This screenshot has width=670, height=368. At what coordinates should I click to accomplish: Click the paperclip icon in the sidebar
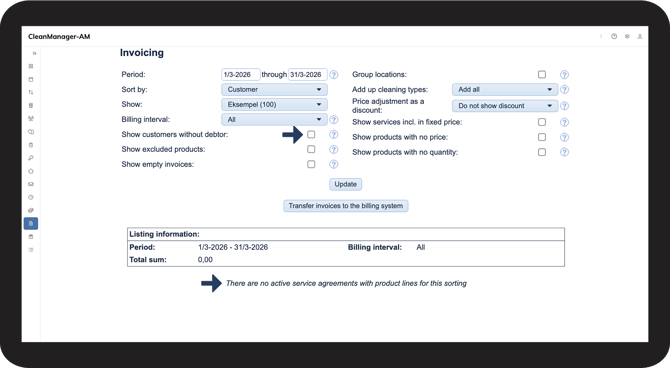[x=31, y=210]
